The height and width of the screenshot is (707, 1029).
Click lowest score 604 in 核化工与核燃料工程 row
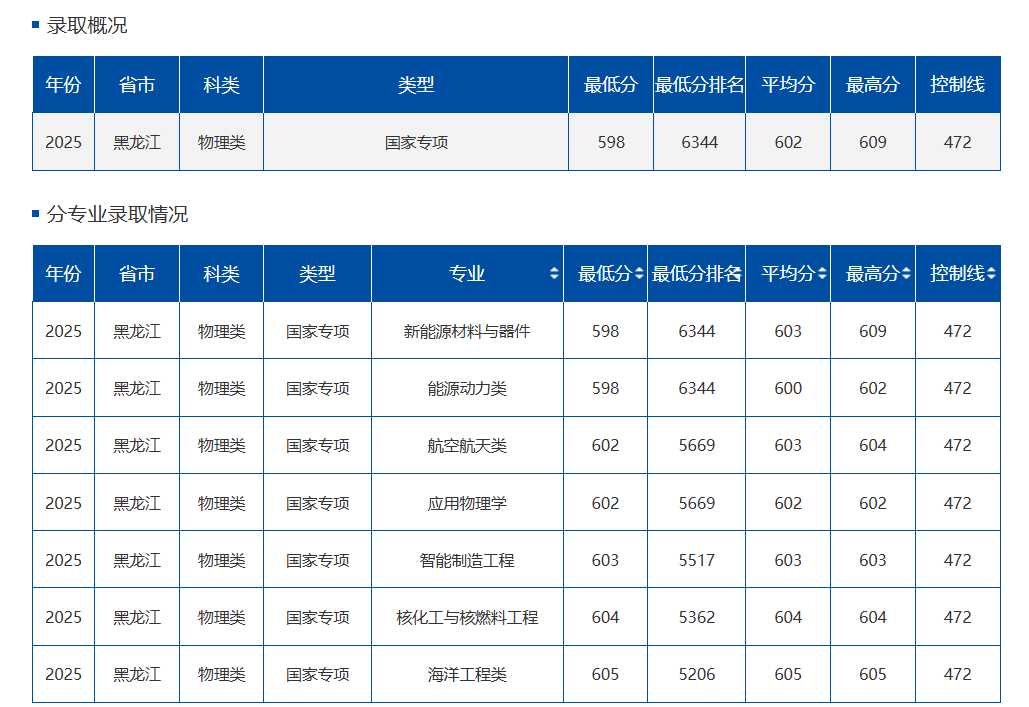tap(605, 617)
